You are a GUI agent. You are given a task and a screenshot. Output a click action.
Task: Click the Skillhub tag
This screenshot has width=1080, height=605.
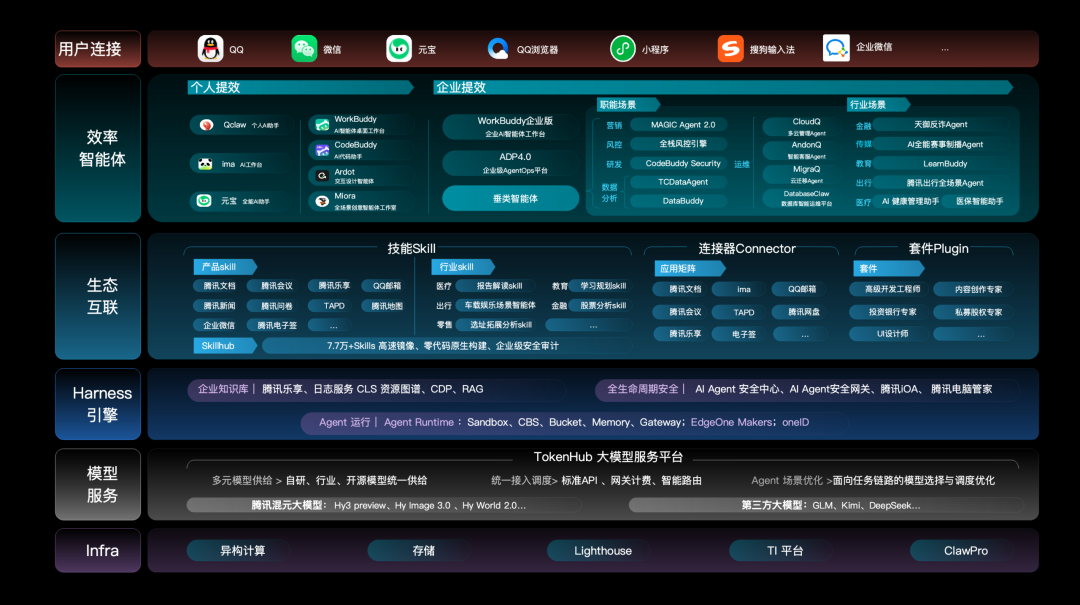click(x=225, y=346)
